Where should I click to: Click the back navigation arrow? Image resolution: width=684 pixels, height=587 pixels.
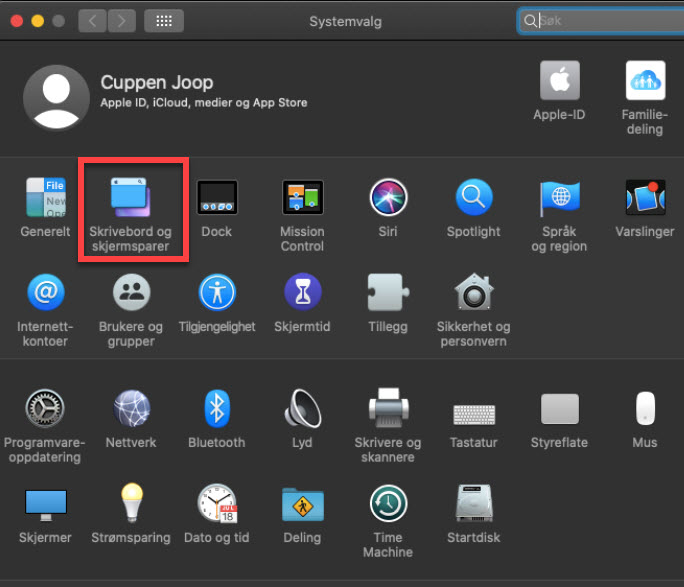click(93, 21)
